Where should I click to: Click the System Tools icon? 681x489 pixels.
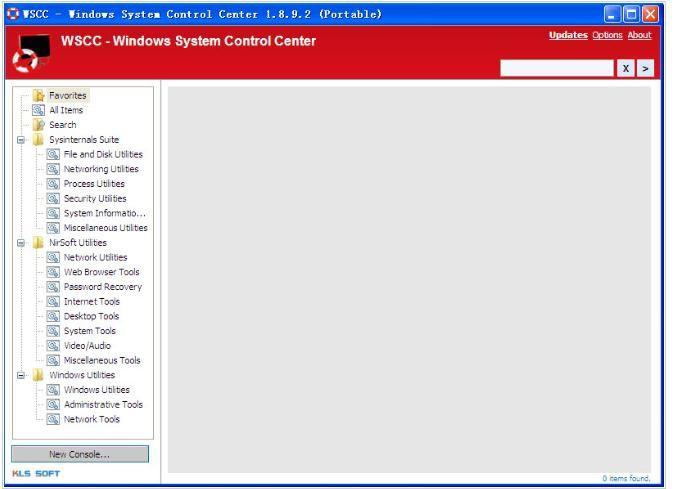pyautogui.click(x=53, y=331)
